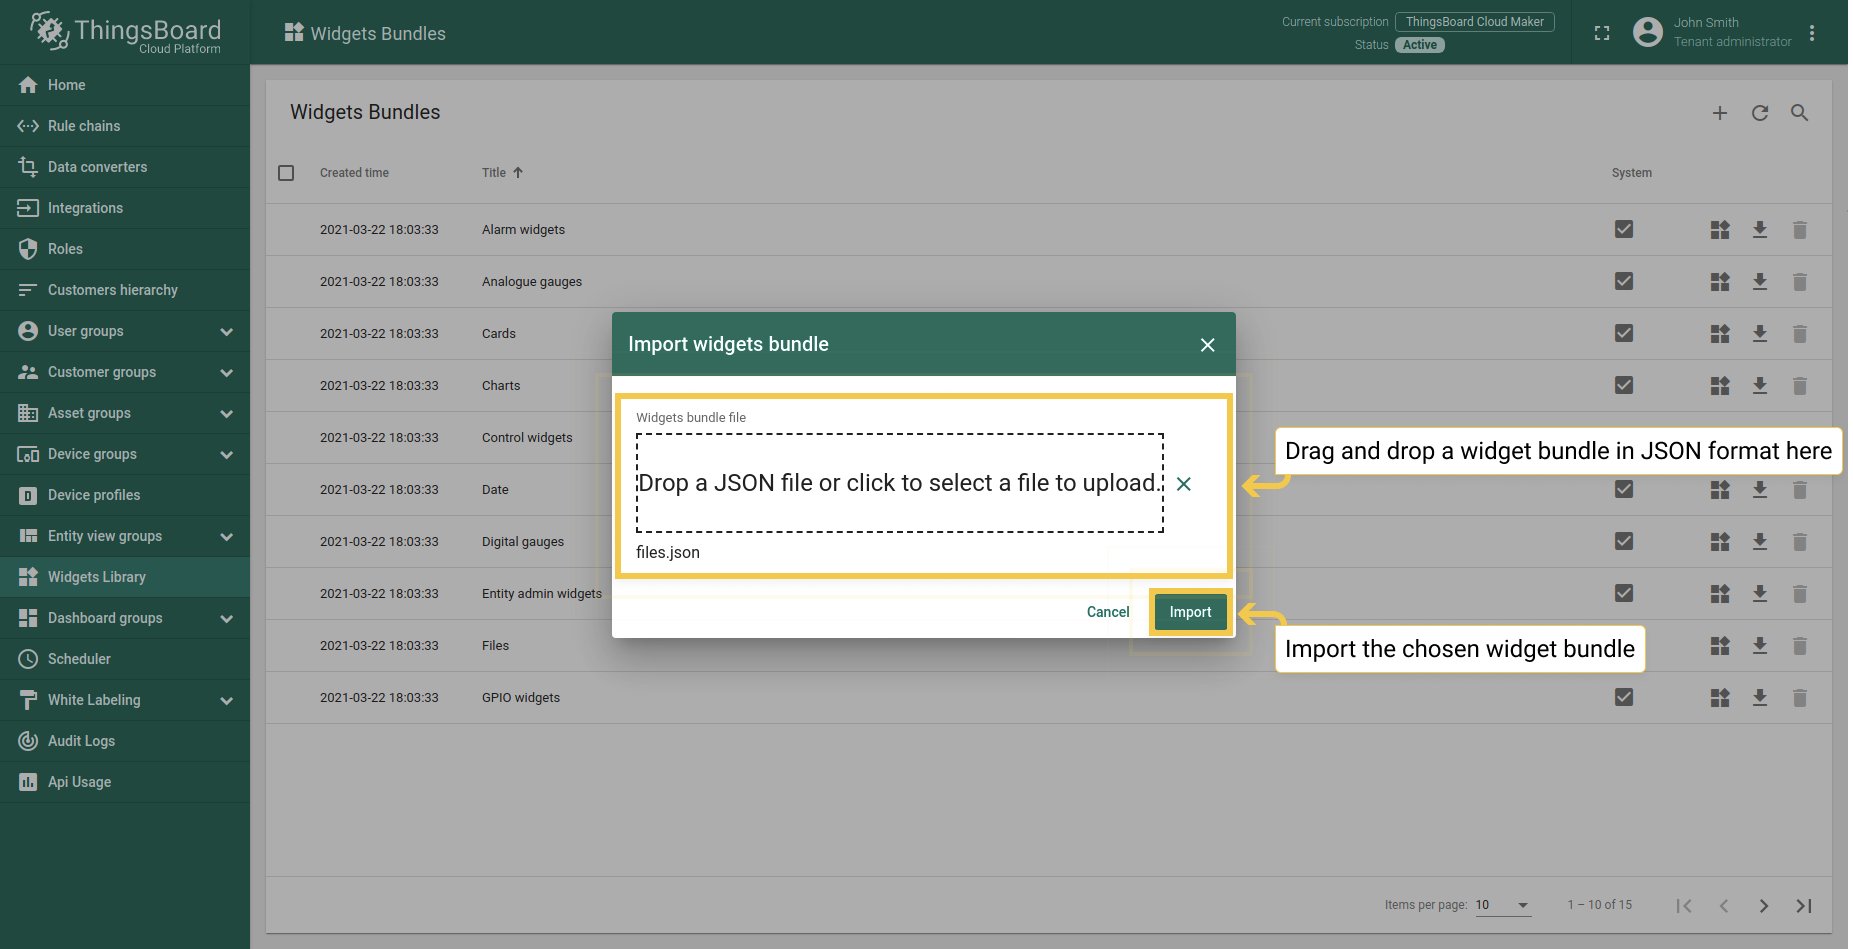Click the John Smith profile avatar

[x=1648, y=32]
